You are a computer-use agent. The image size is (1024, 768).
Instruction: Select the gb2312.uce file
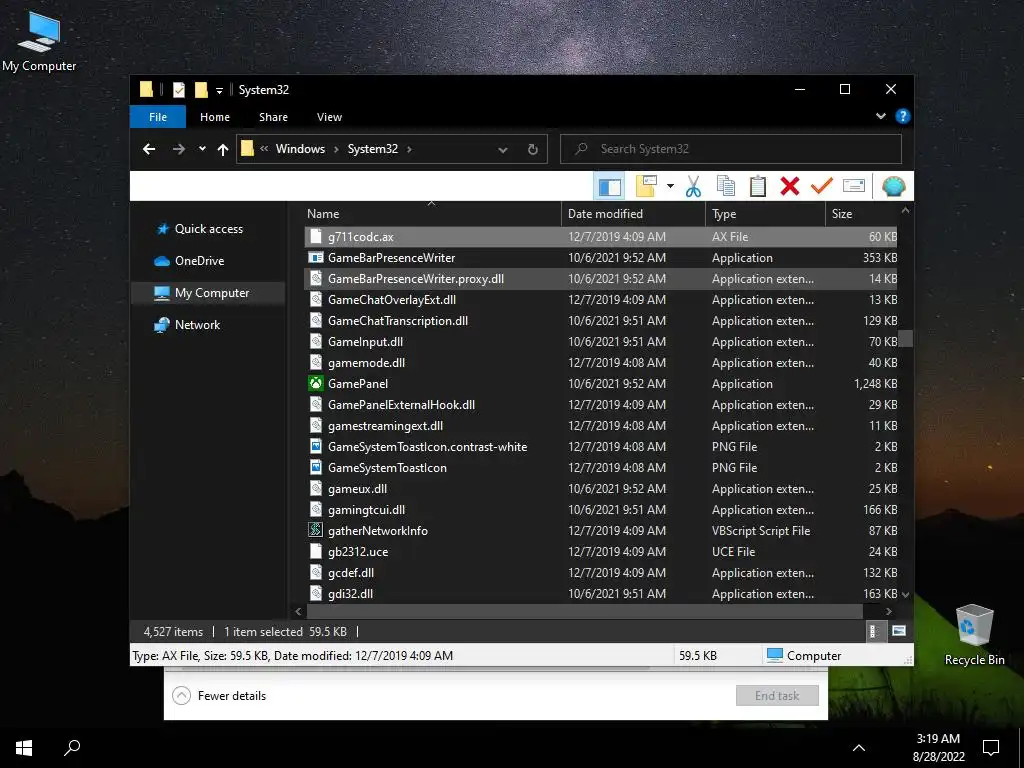point(601,551)
